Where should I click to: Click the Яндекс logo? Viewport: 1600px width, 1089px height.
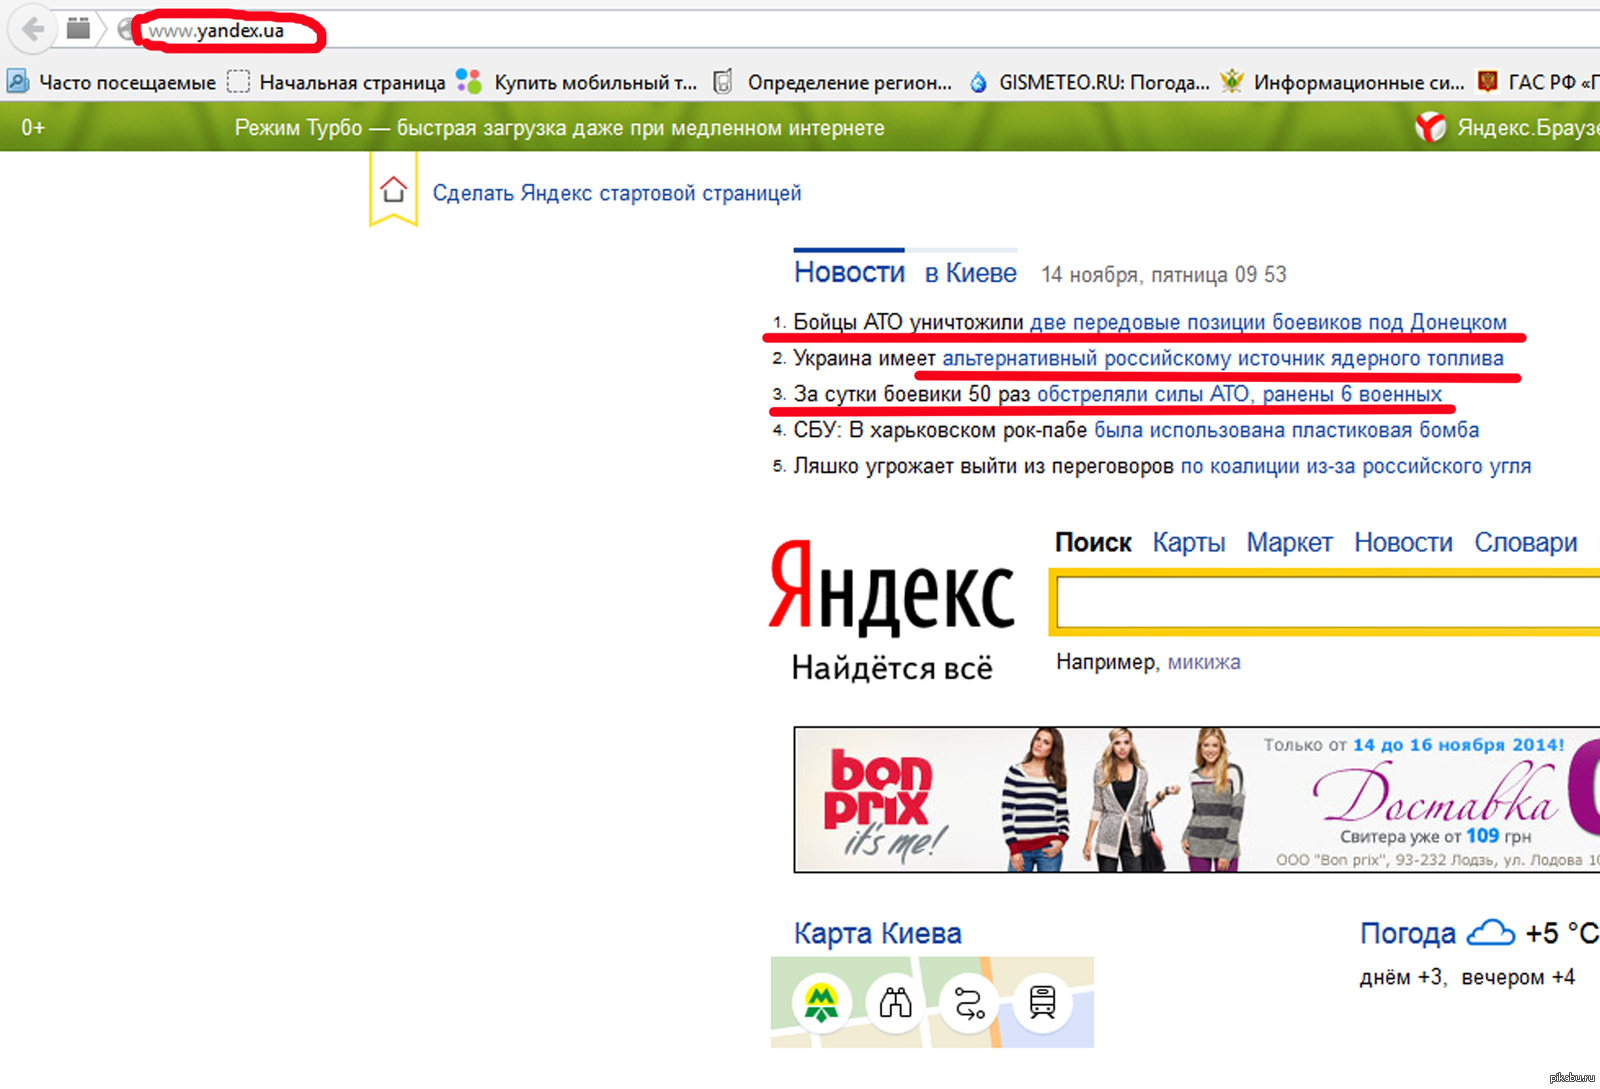892,588
